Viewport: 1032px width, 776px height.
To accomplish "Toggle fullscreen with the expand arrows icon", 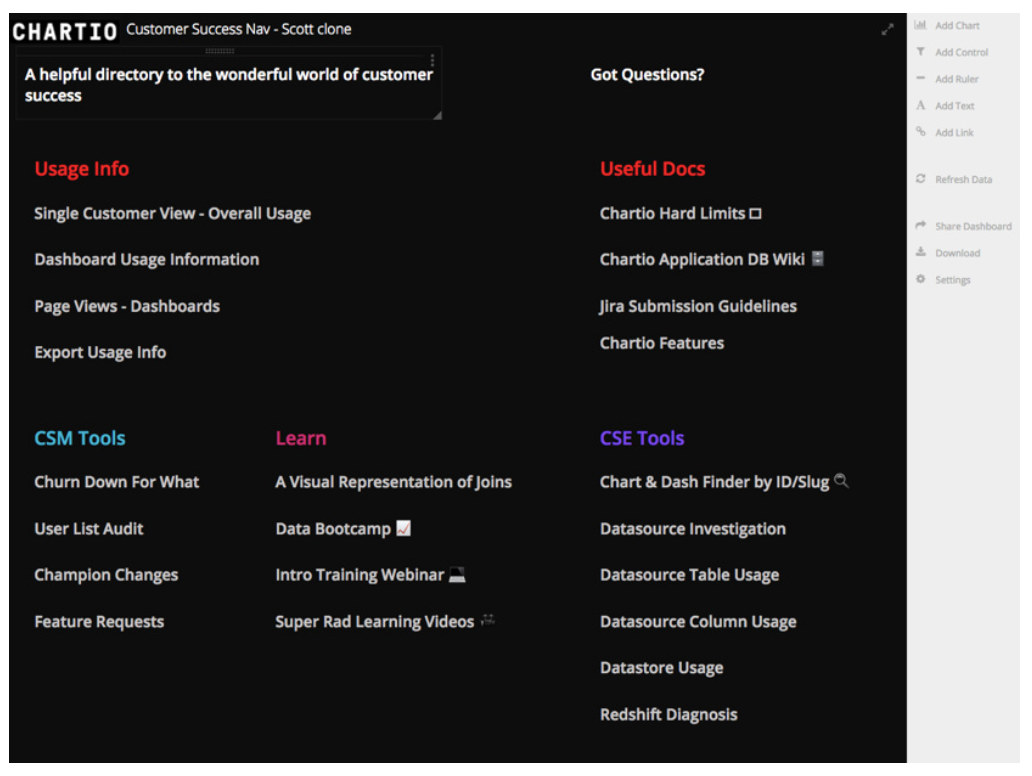I will [887, 30].
